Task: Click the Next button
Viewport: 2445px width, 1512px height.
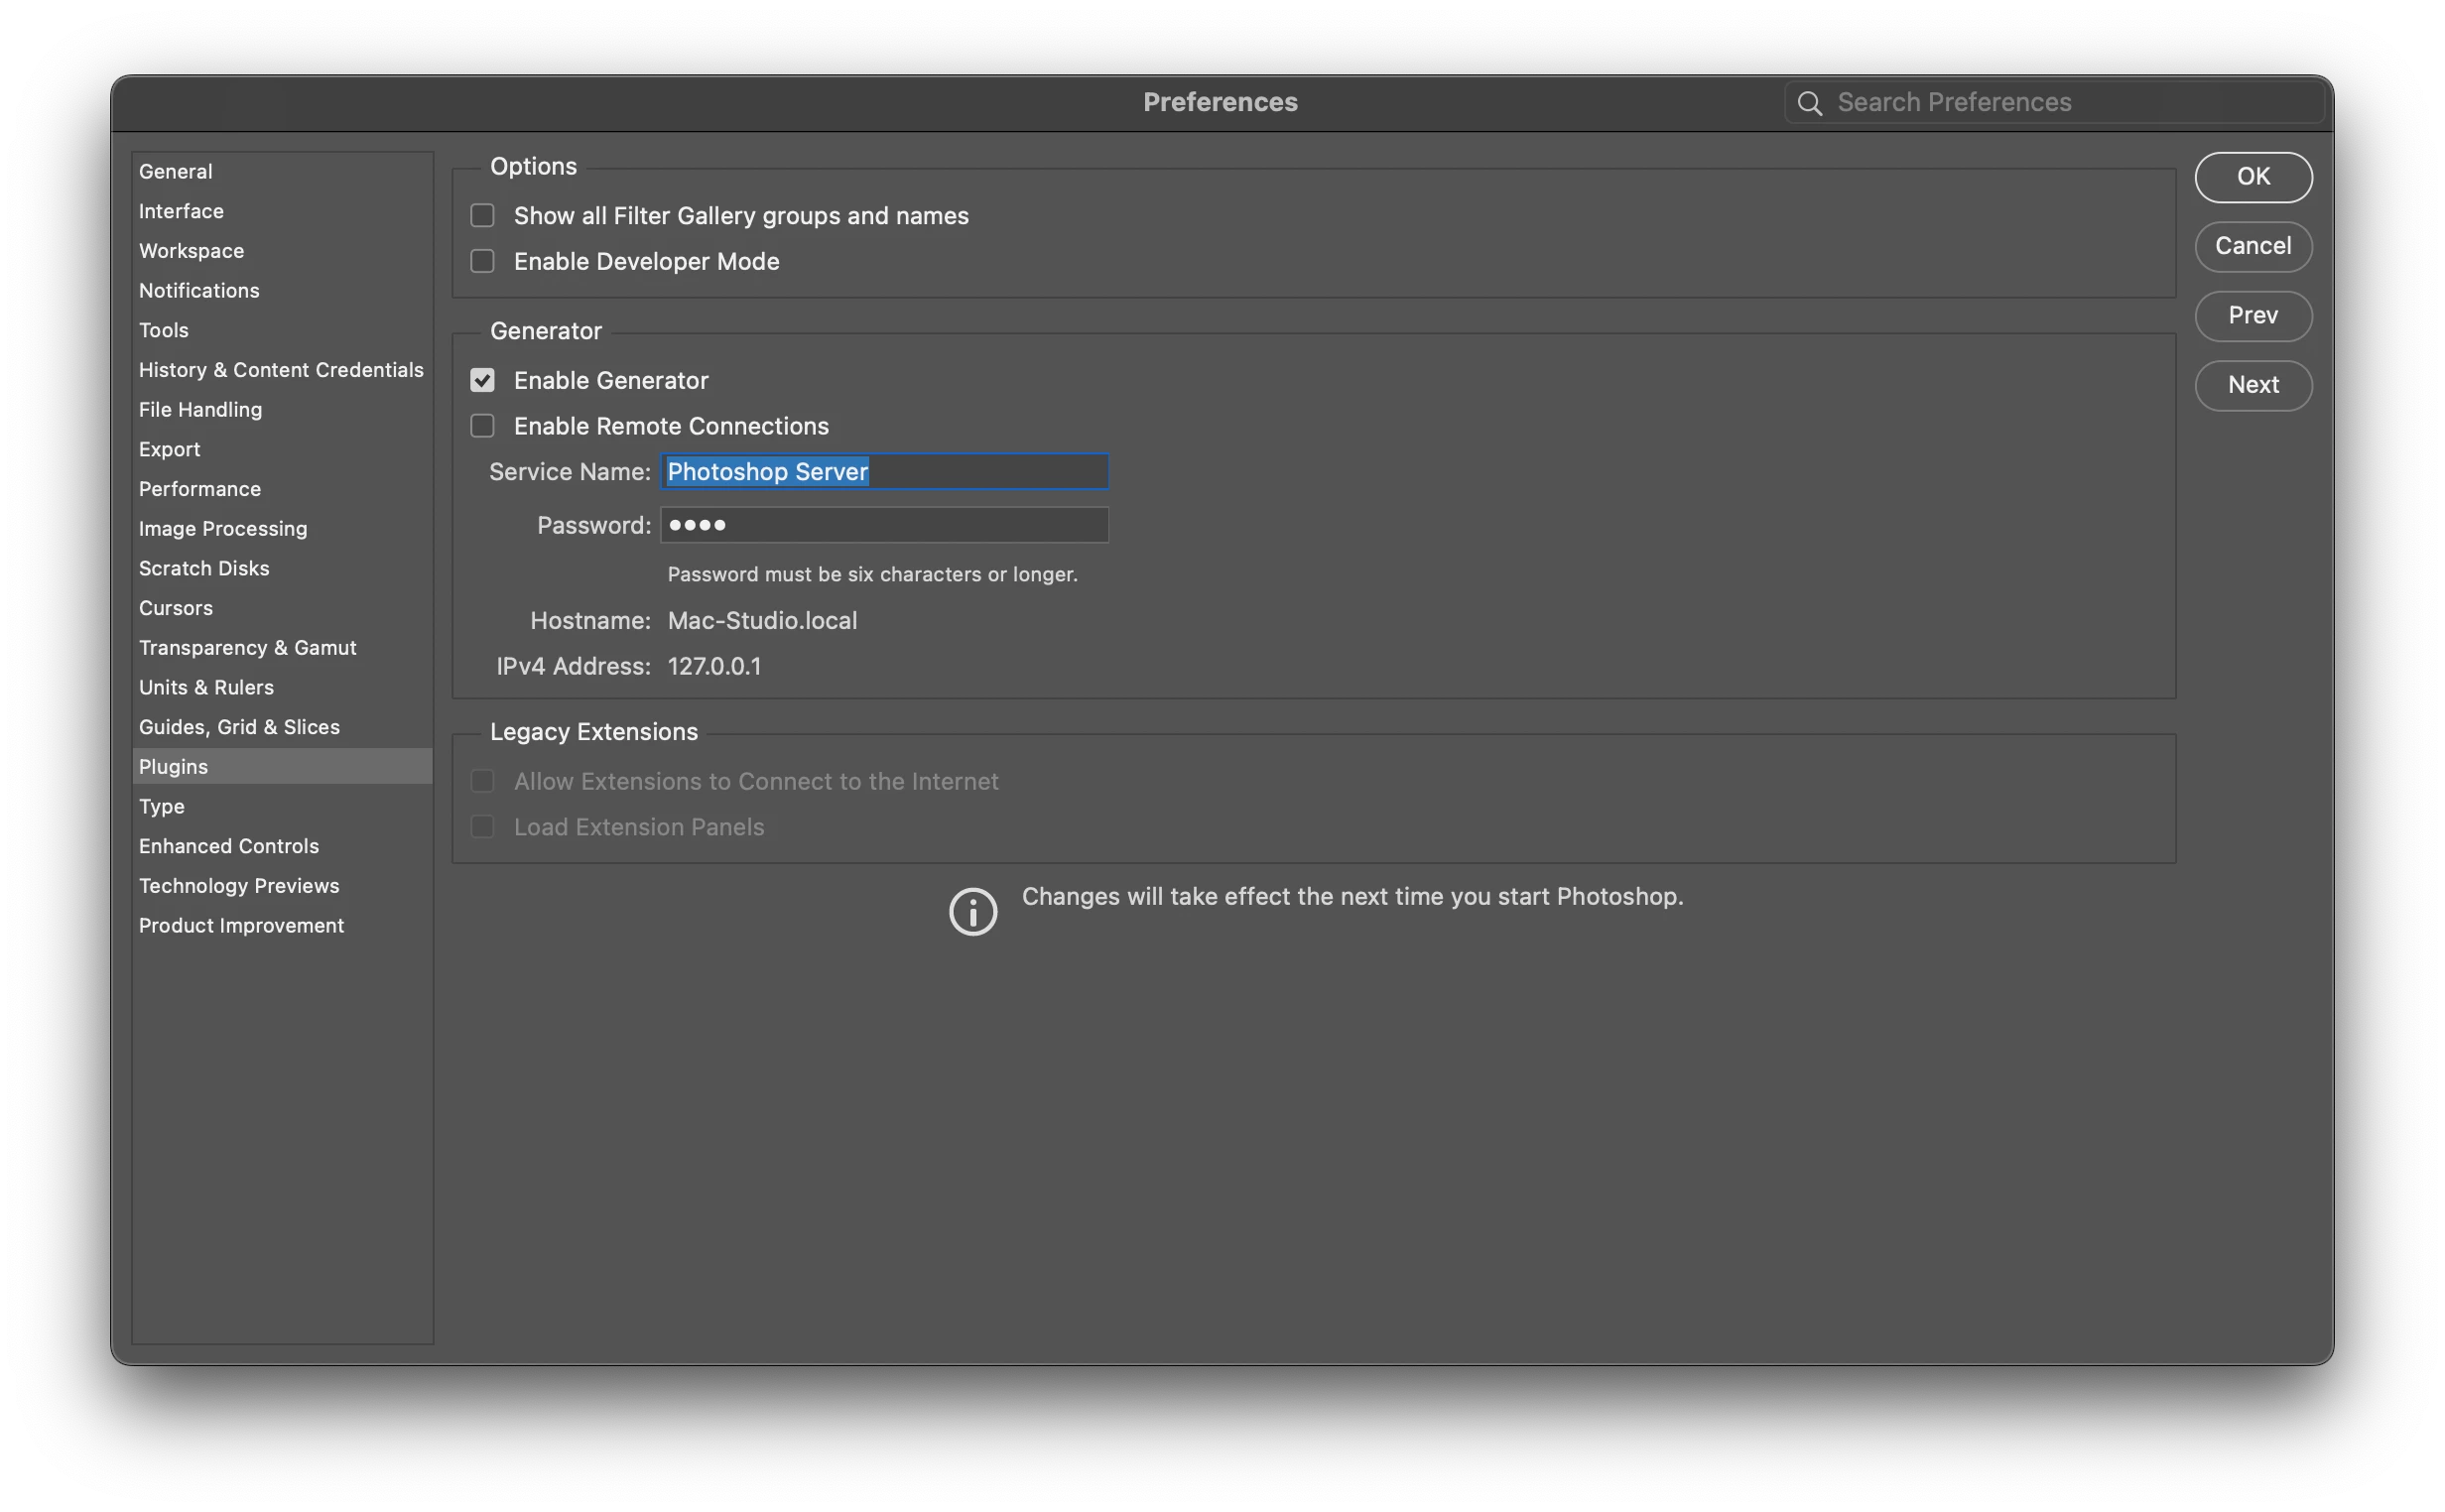Action: [x=2252, y=385]
